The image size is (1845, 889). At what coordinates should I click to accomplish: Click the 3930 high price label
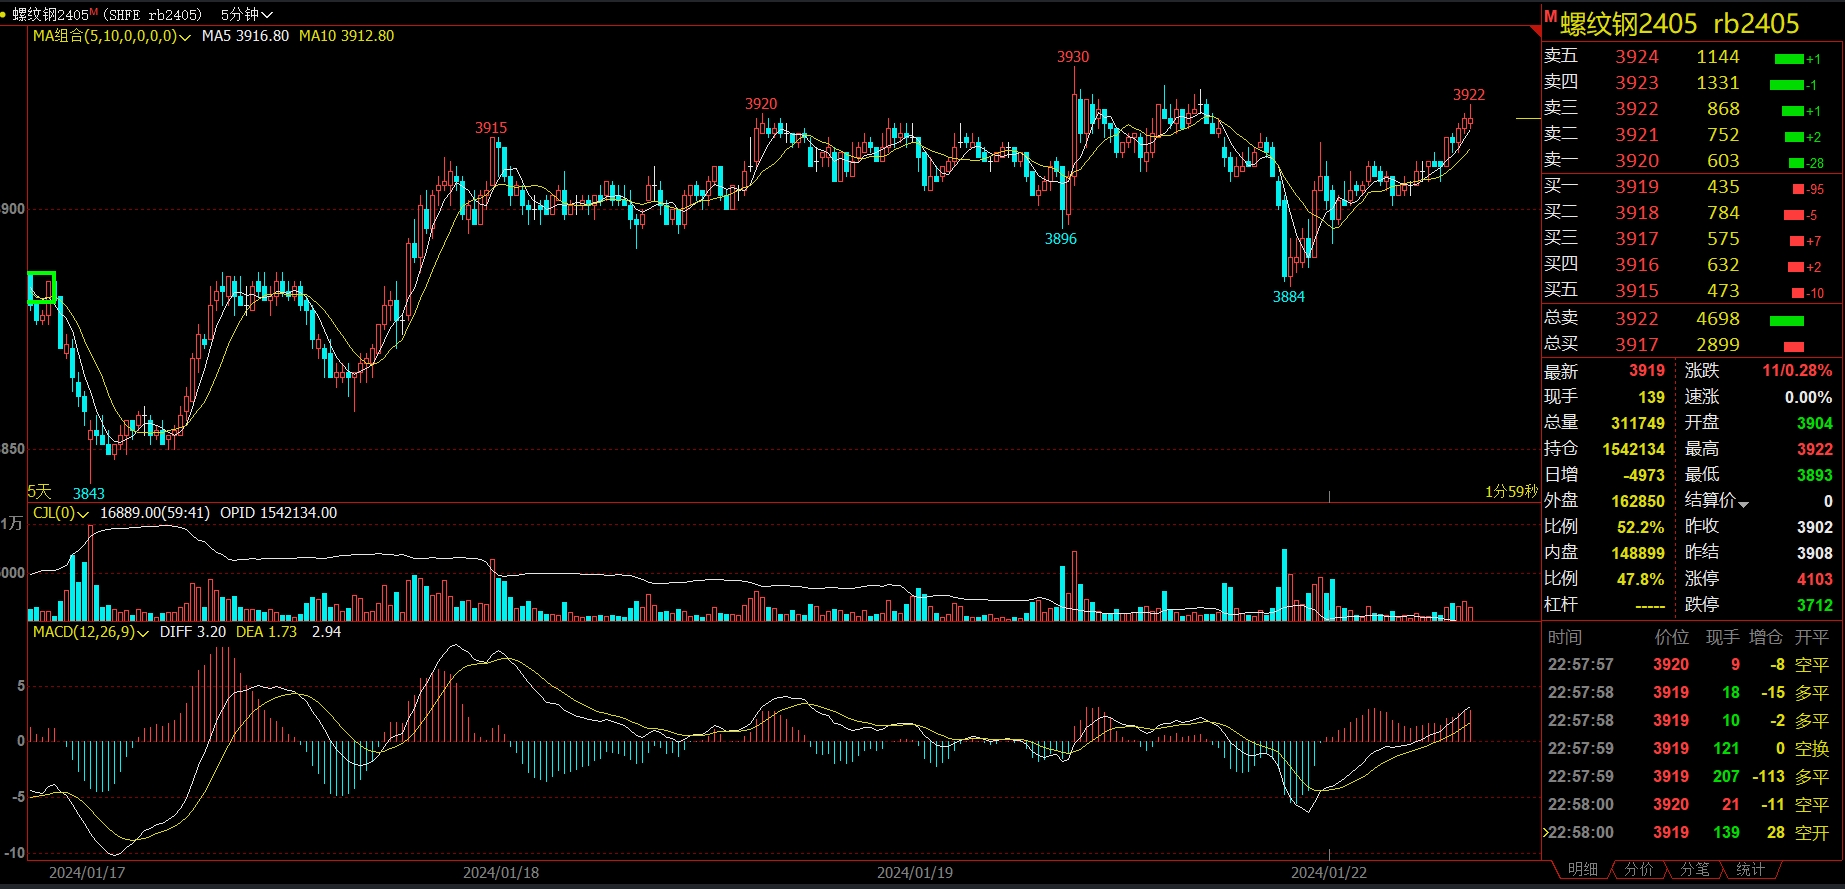point(1073,57)
